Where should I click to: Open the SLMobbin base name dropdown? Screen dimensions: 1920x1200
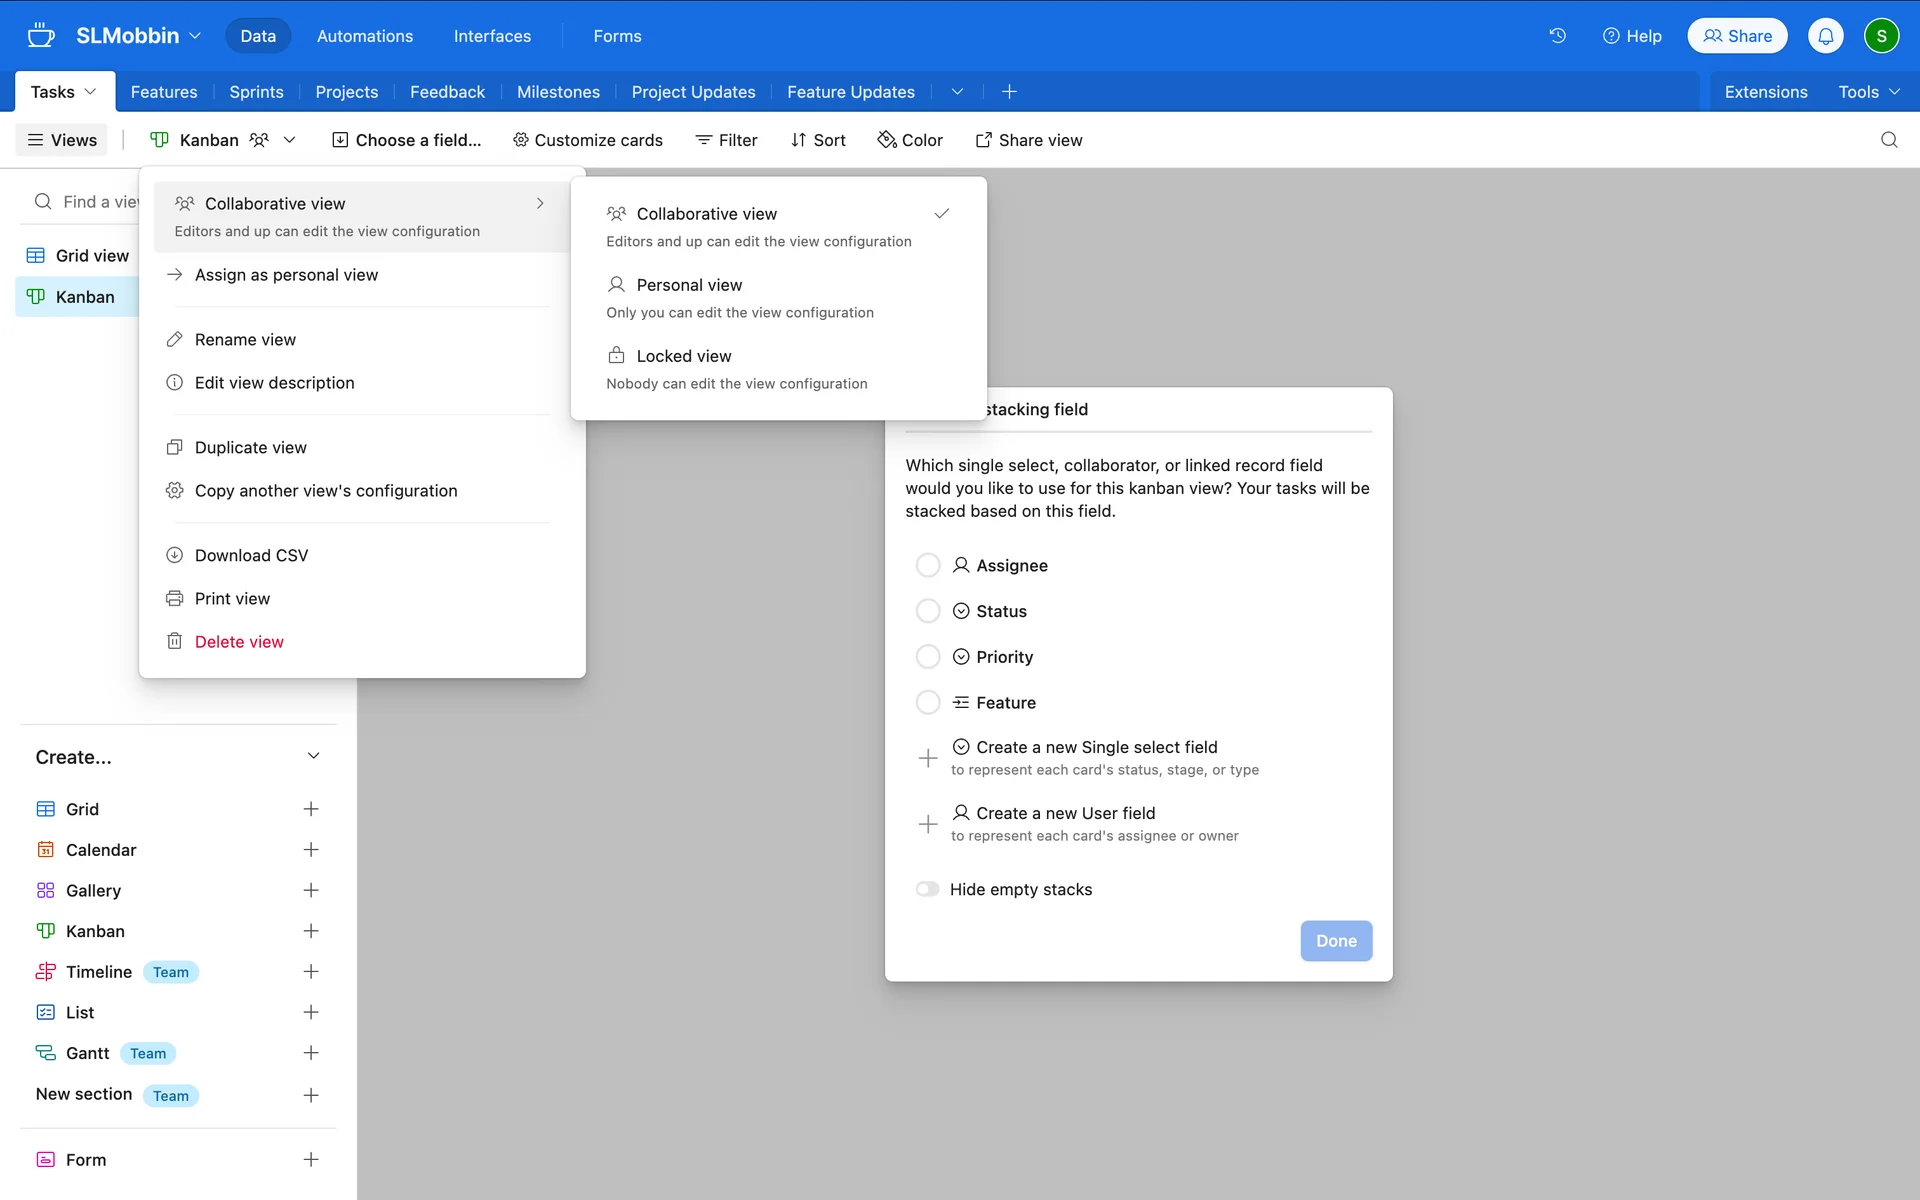coord(138,36)
